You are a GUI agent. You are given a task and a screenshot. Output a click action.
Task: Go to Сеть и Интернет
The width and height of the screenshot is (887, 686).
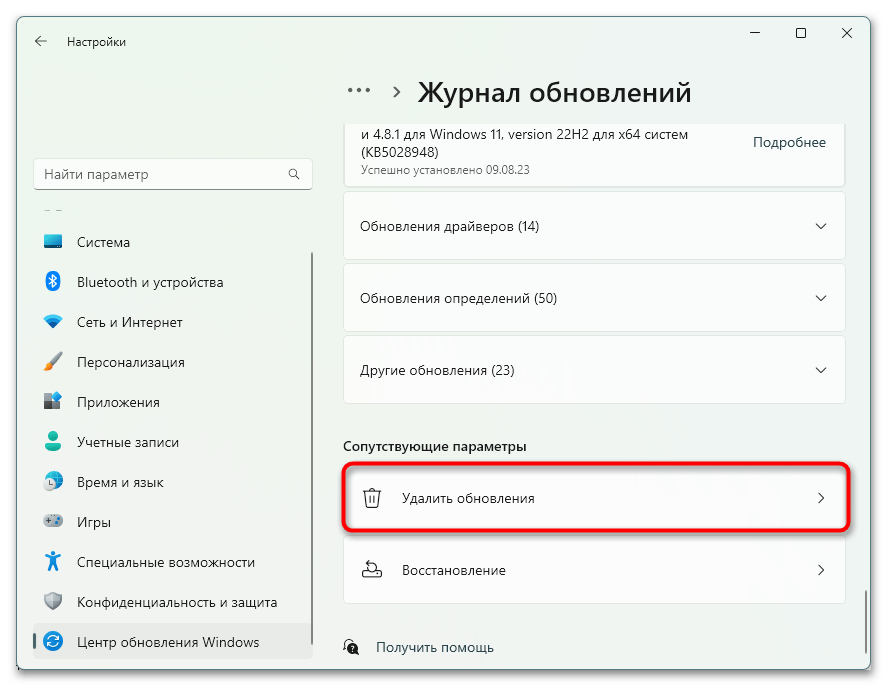pos(173,322)
